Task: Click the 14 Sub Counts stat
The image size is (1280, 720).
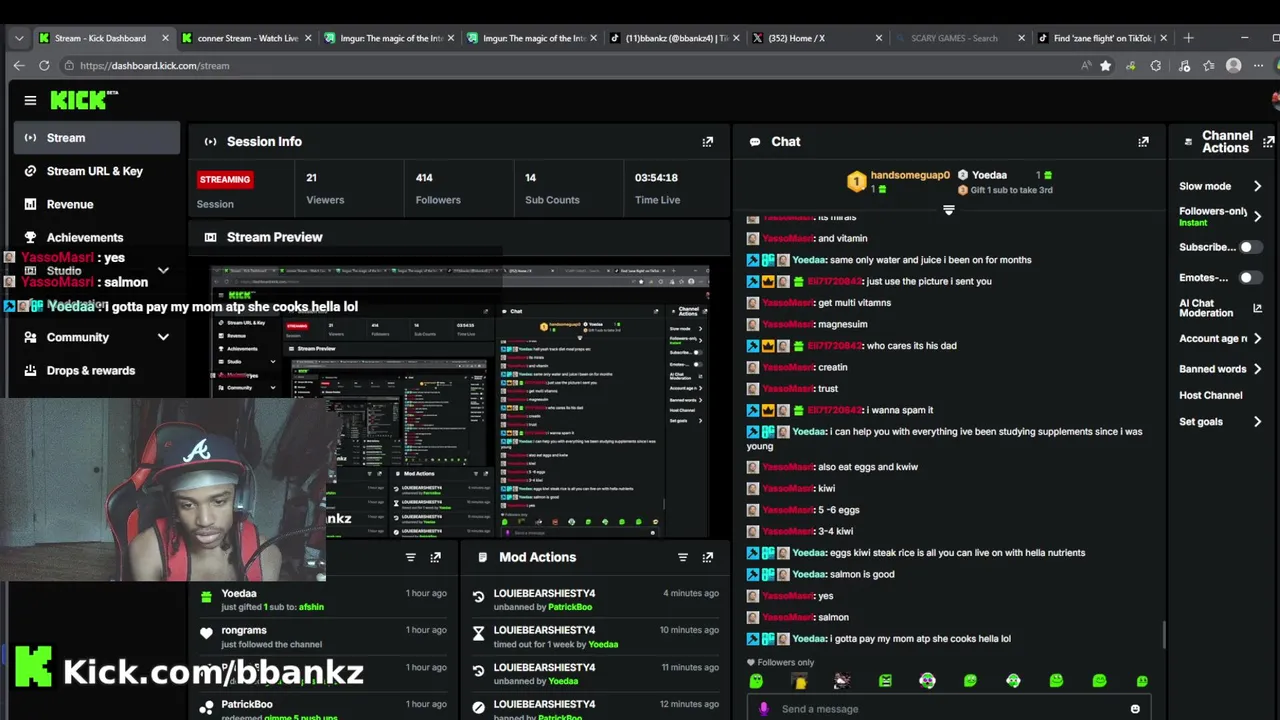Action: pos(552,188)
